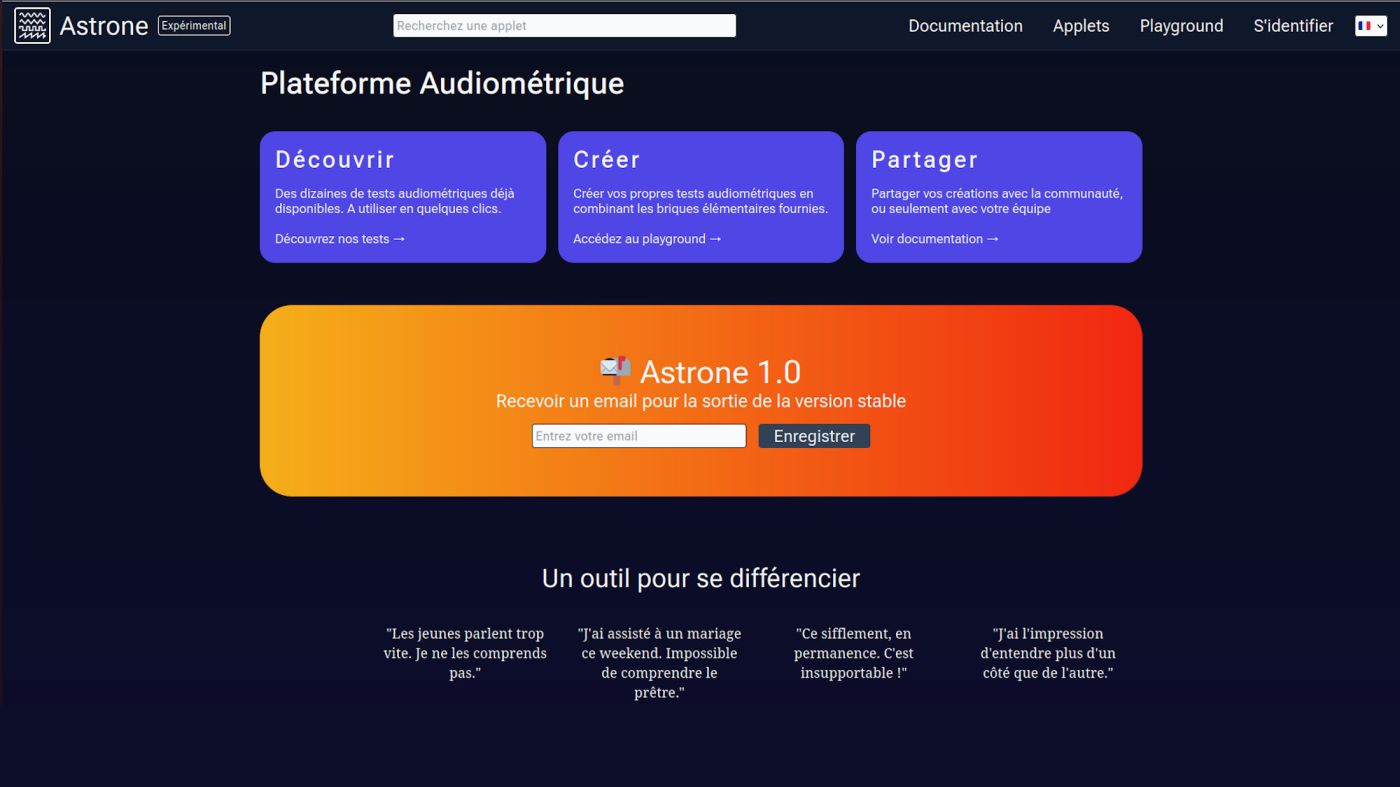
Task: Click S'identifier to sign in
Action: click(1293, 25)
